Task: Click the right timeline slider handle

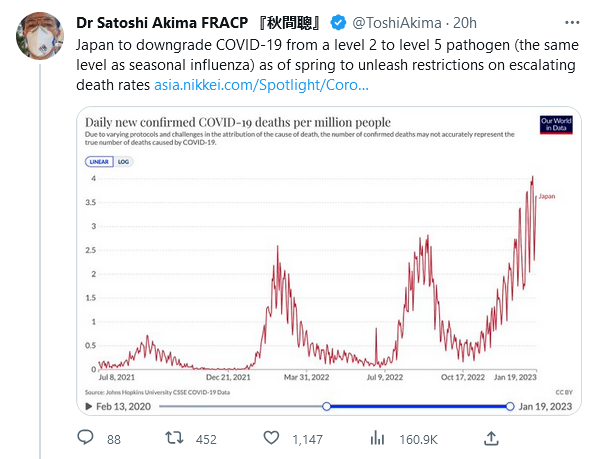Action: coord(510,406)
